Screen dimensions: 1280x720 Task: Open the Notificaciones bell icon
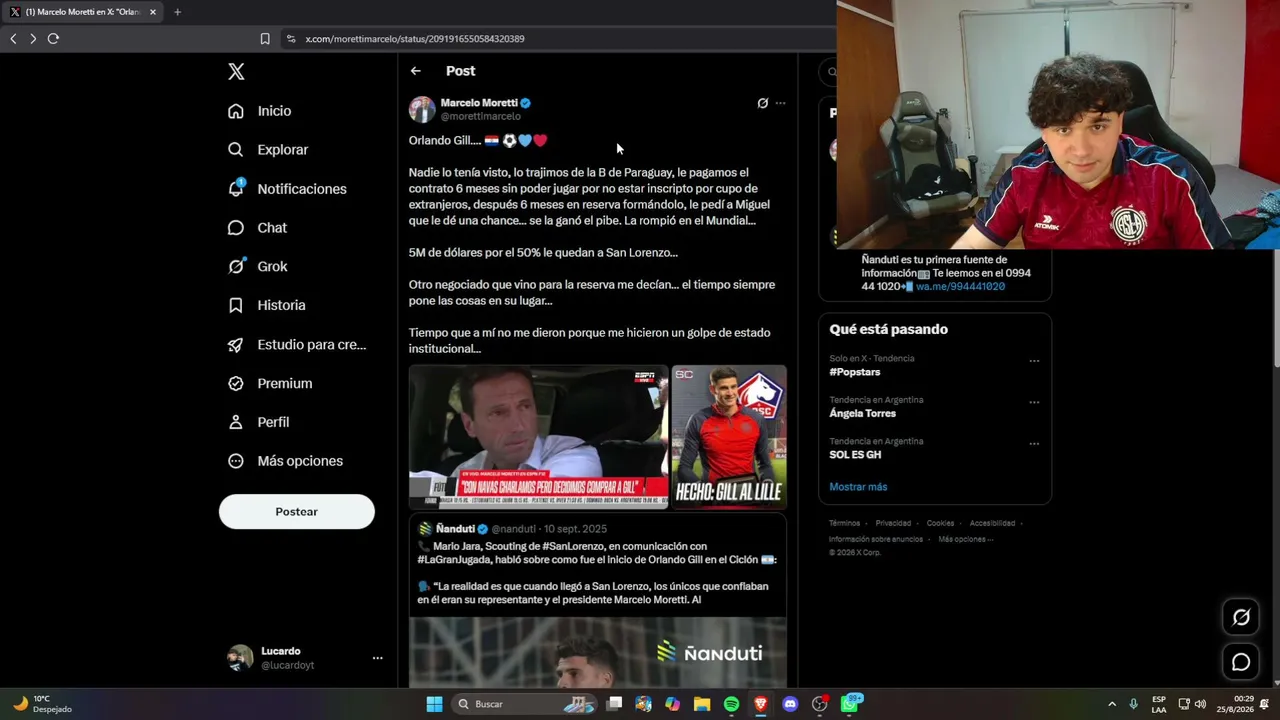tap(236, 188)
